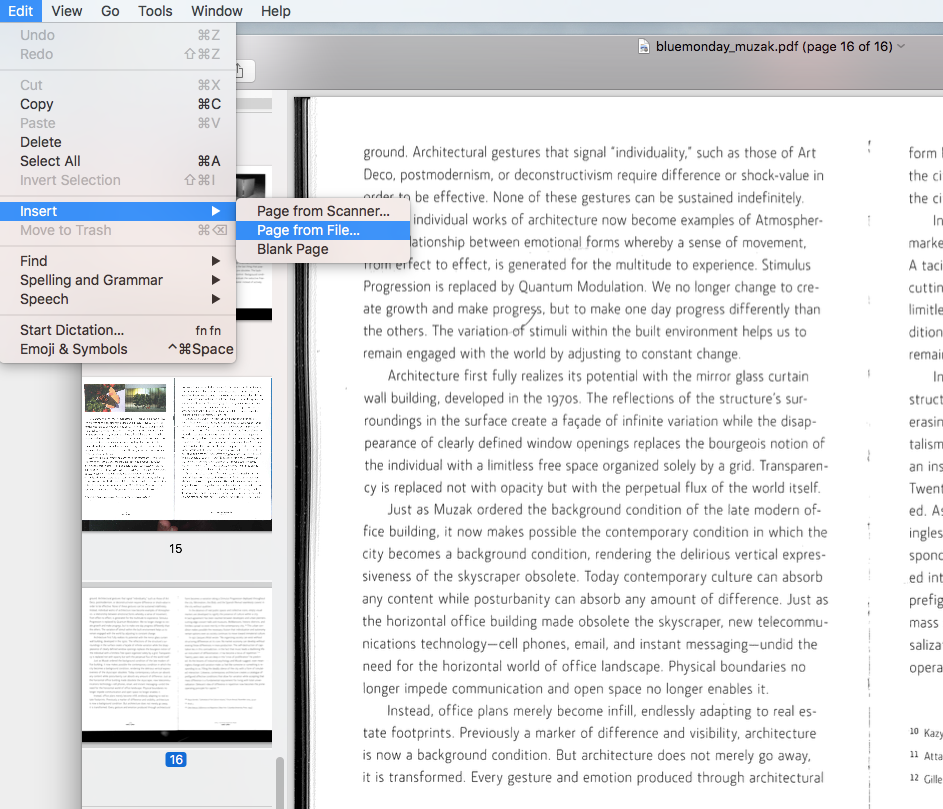Screen dimensions: 943x809
Task: Open the View menu
Action: 67,11
